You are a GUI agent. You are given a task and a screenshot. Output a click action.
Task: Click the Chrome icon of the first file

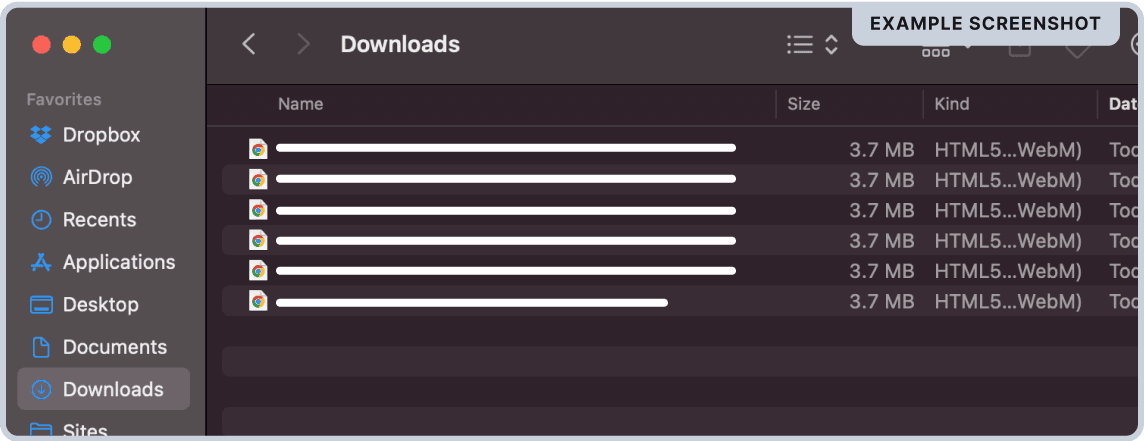coord(258,149)
